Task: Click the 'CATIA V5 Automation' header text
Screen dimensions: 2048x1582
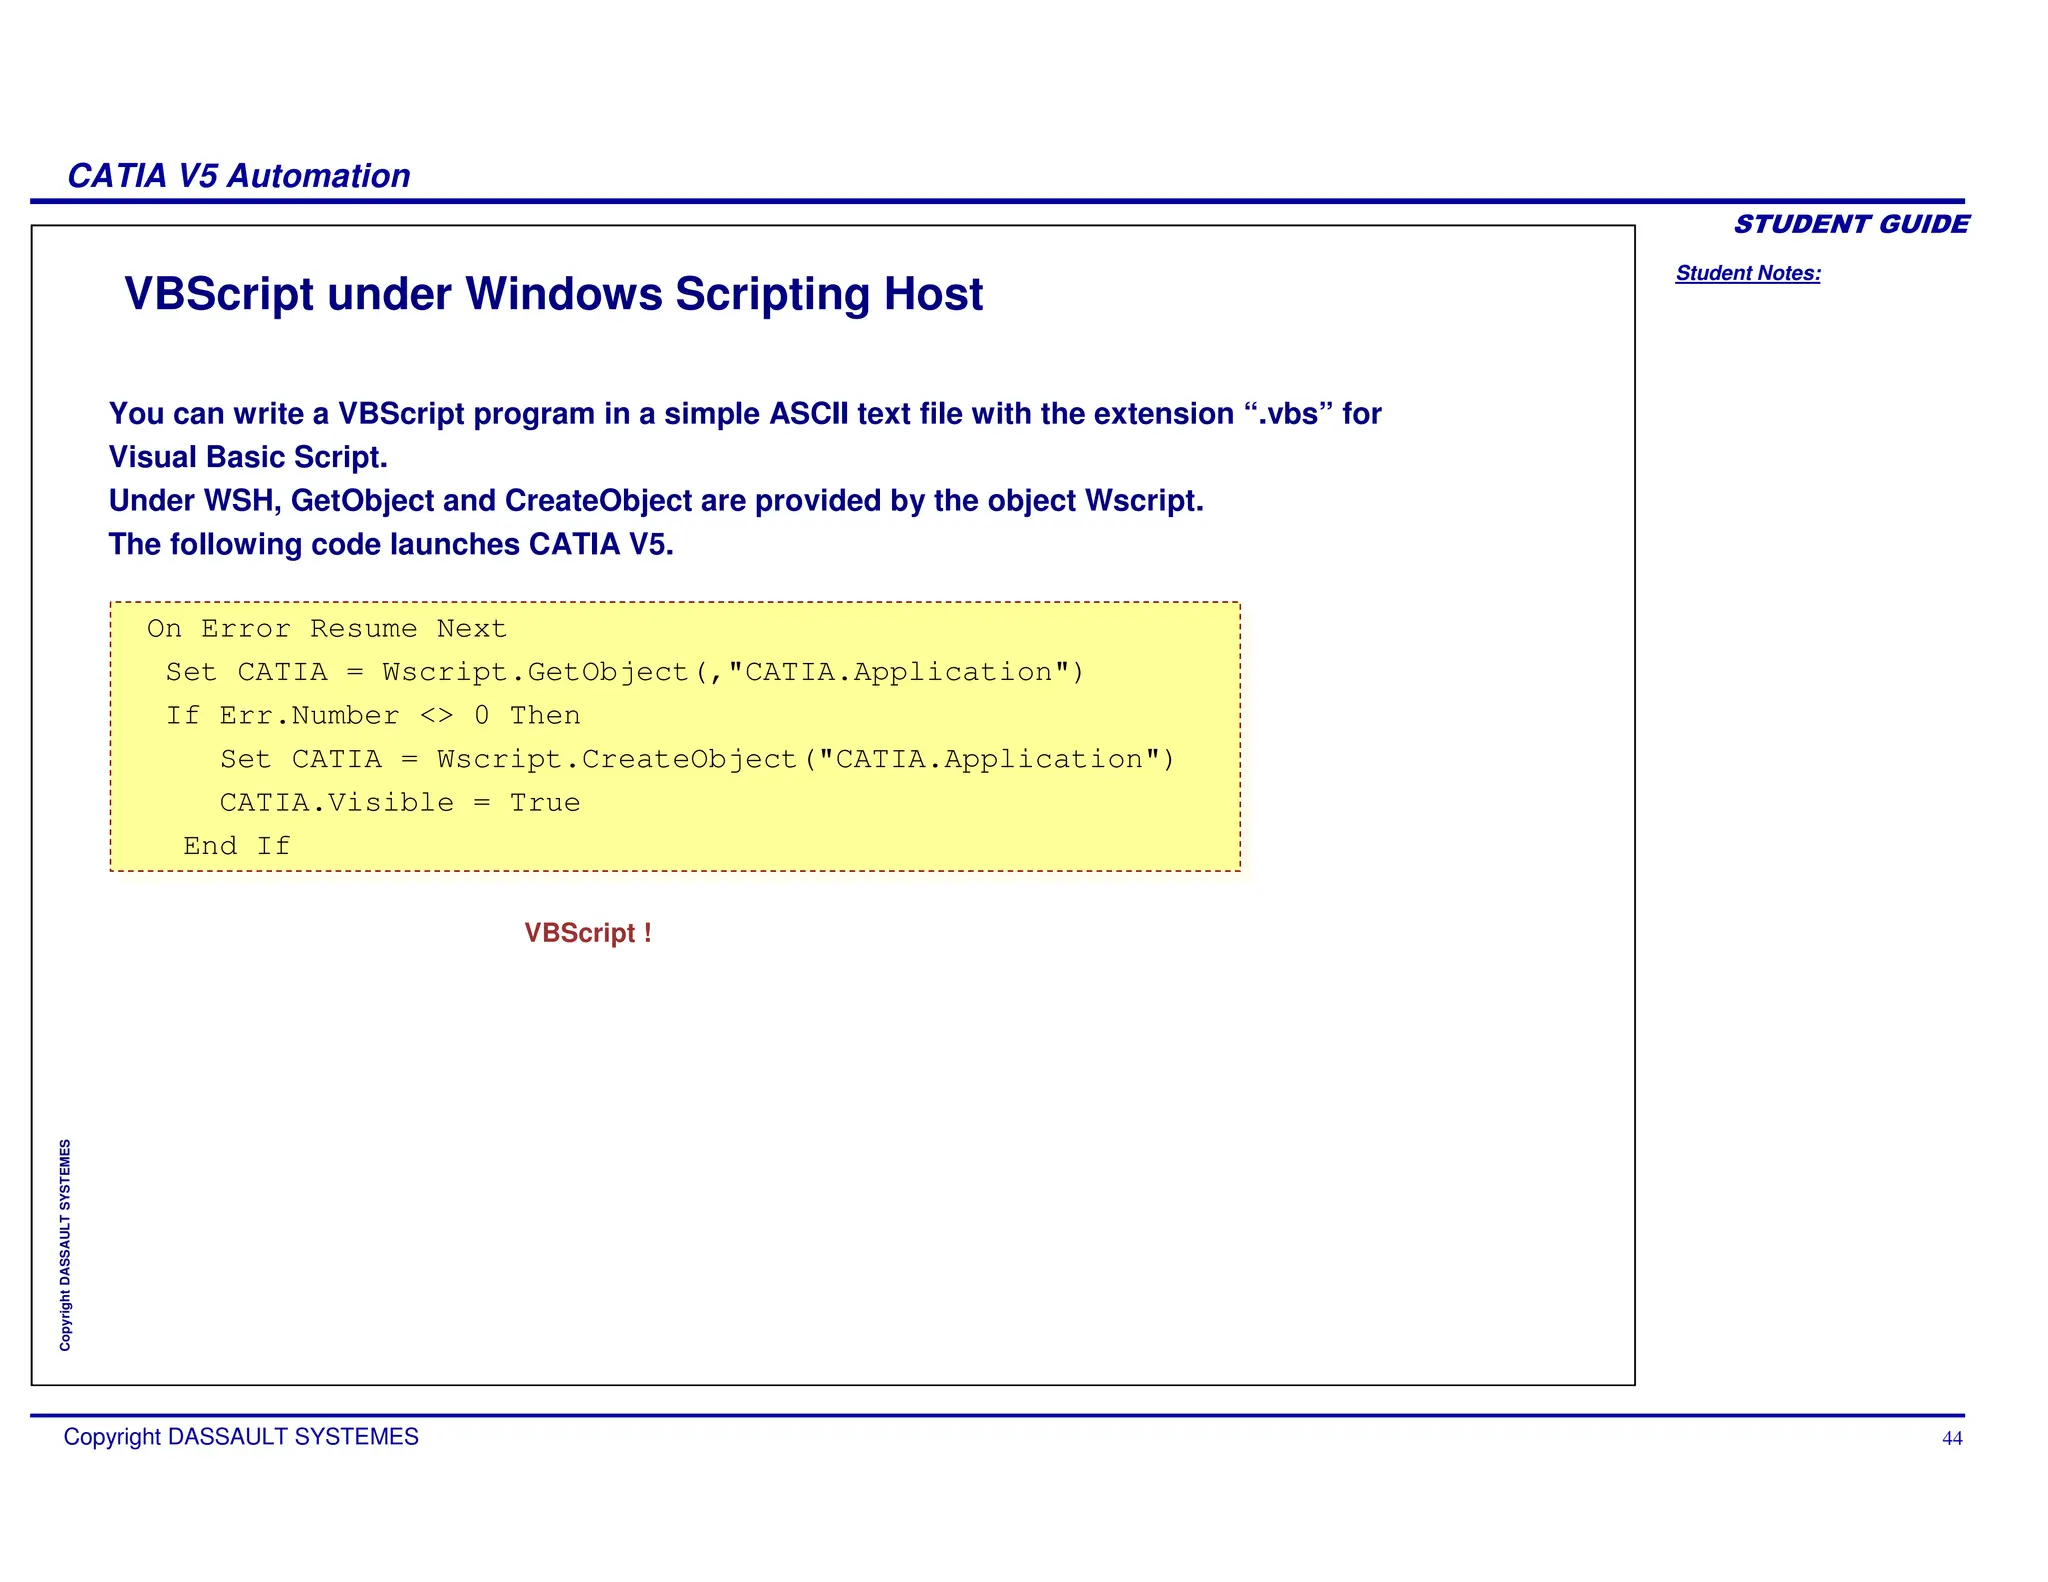Action: coord(238,176)
